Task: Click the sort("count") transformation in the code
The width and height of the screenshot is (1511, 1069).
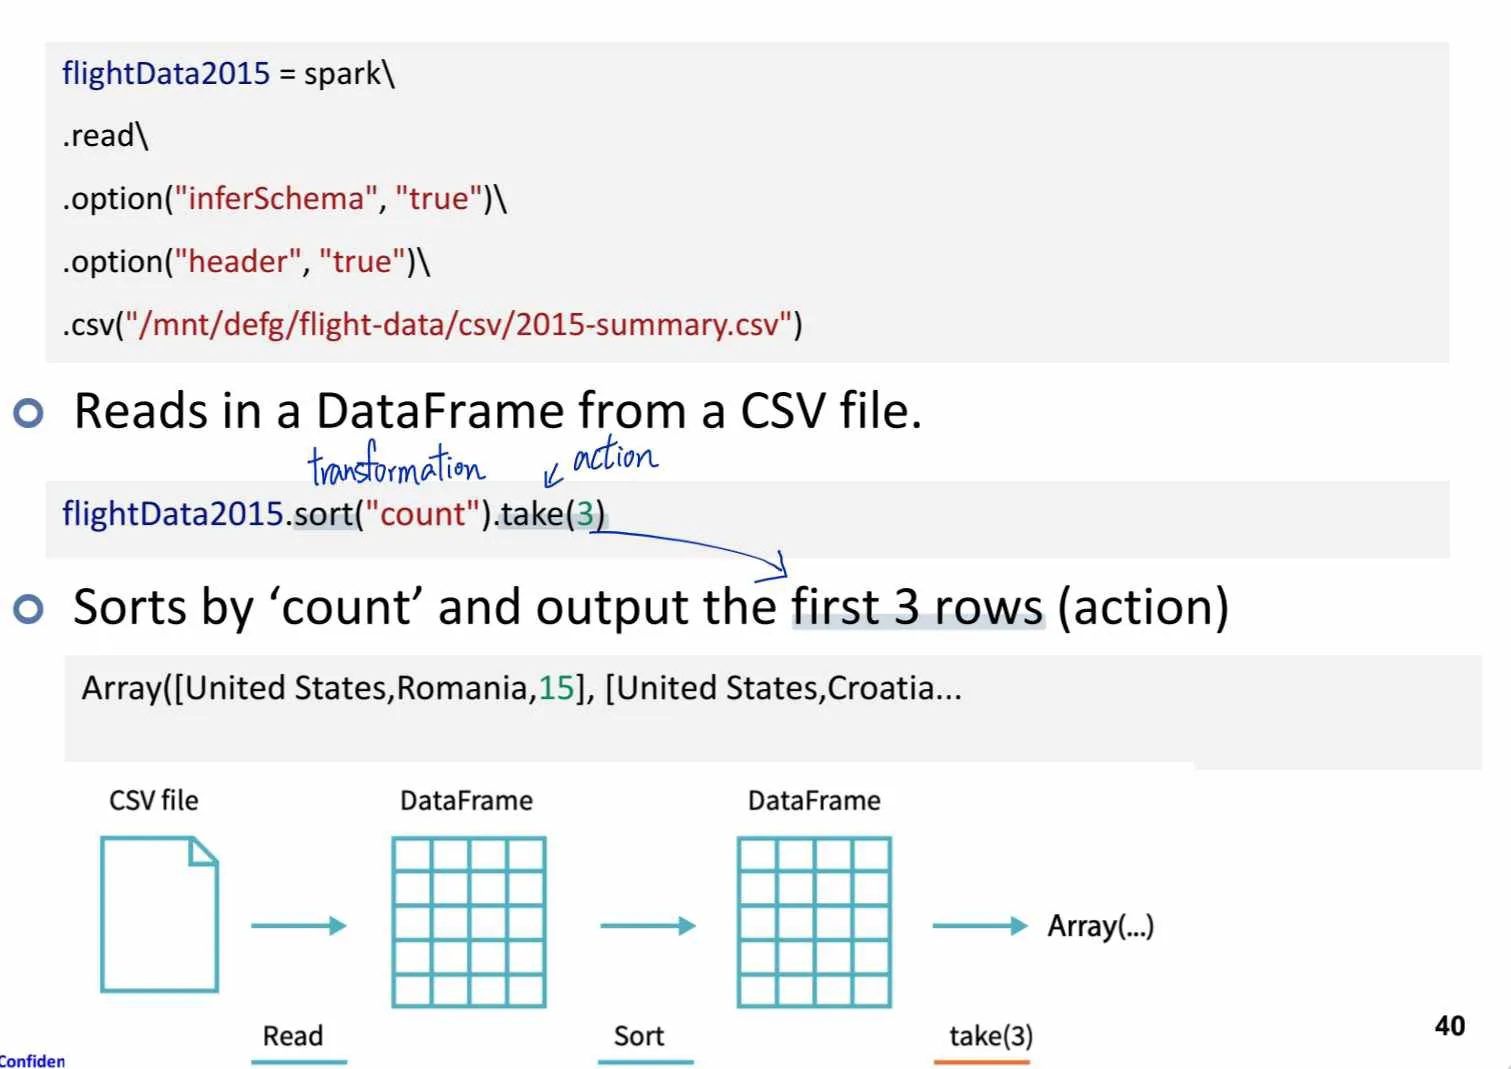Action: point(390,513)
